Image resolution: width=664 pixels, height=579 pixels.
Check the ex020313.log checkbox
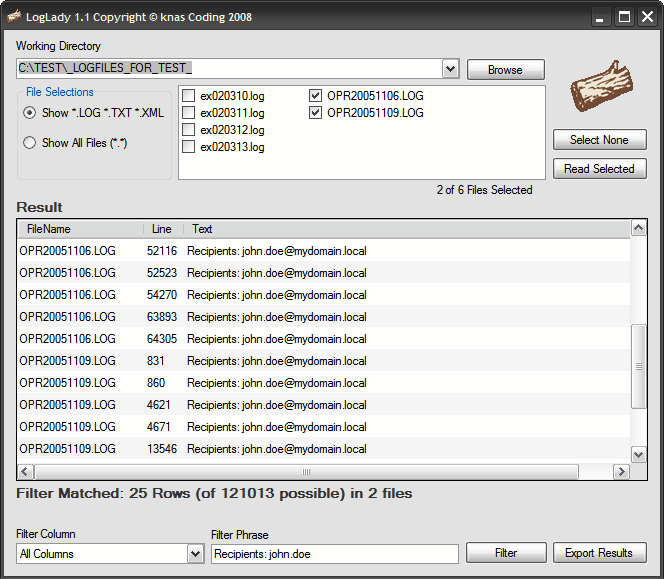coord(188,147)
